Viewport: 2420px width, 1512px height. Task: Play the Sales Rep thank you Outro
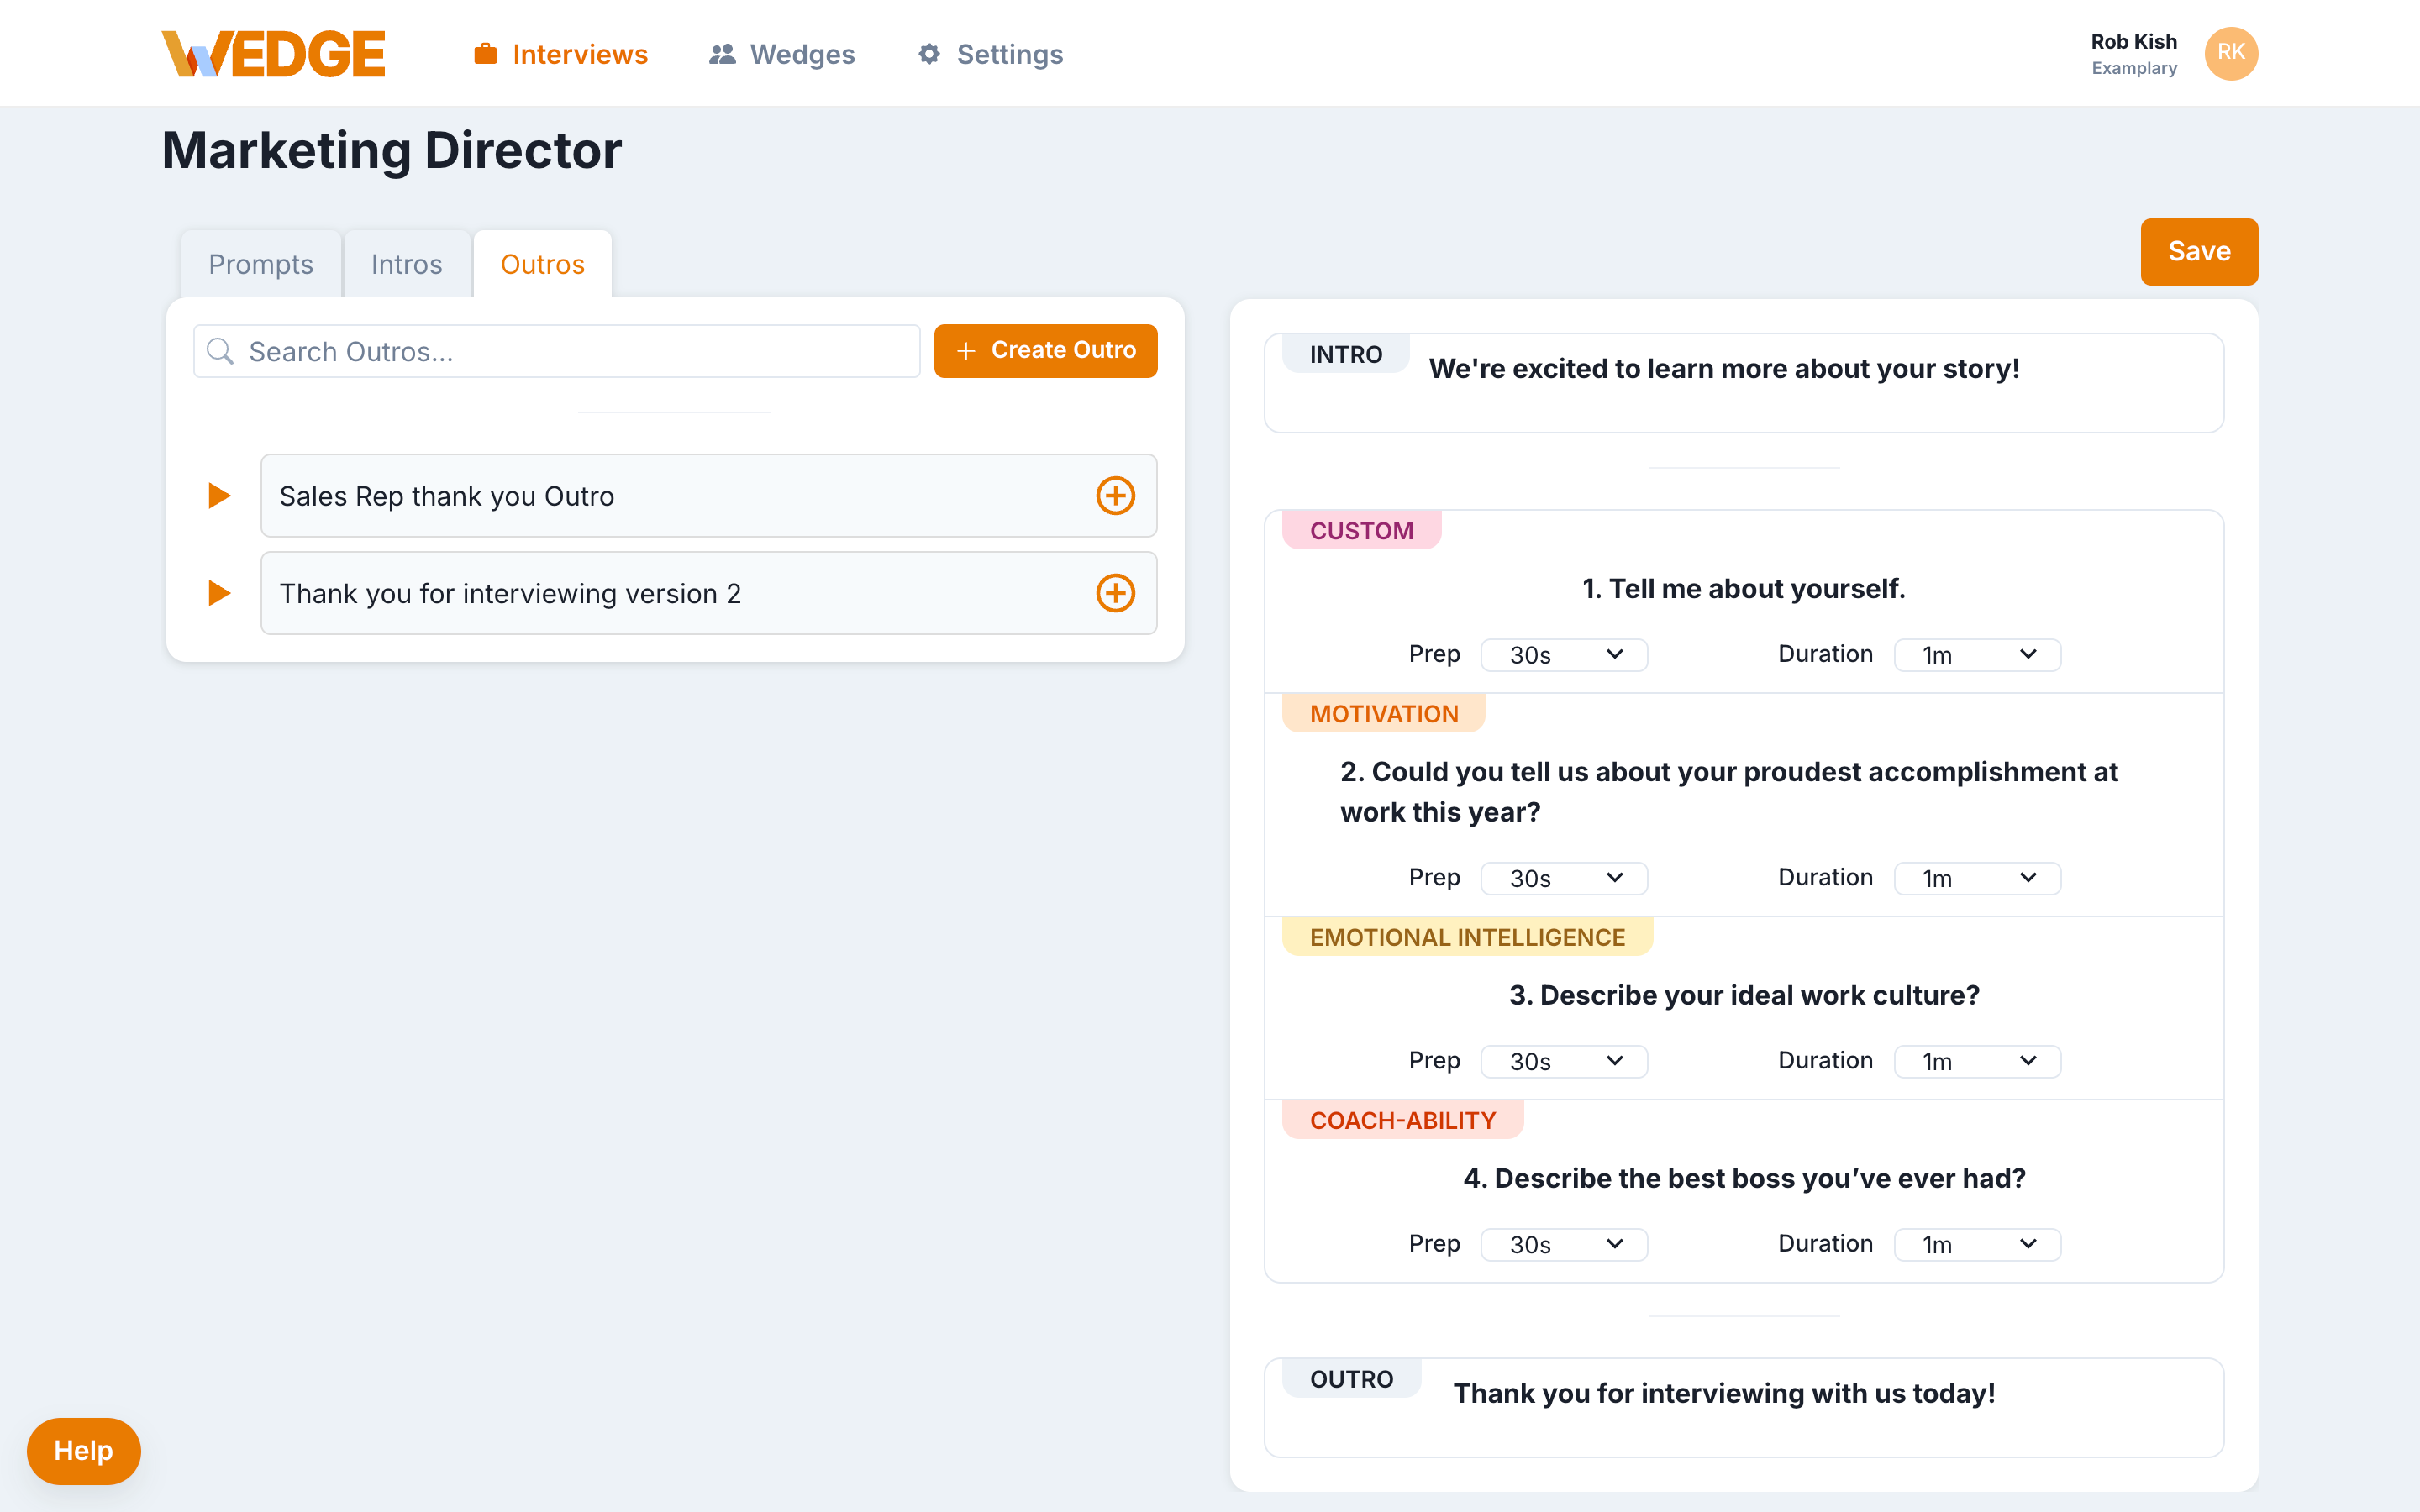click(x=219, y=496)
